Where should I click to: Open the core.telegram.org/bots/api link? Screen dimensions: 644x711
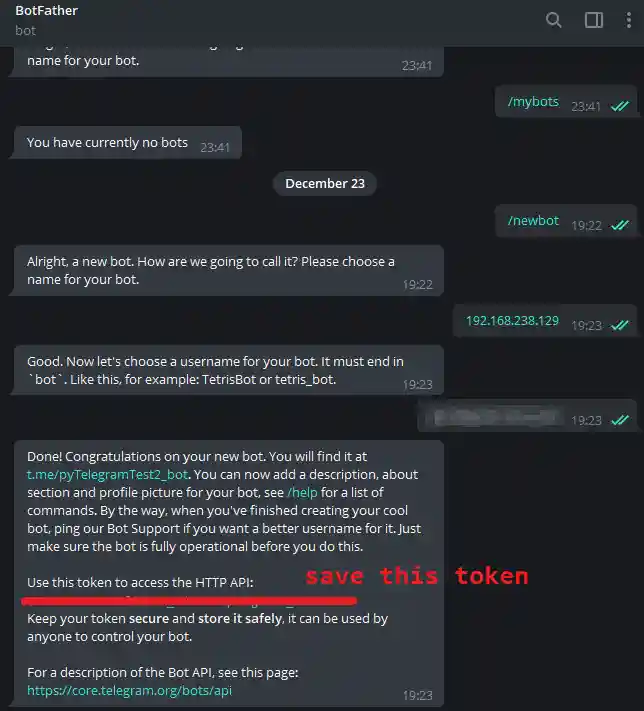coord(129,690)
